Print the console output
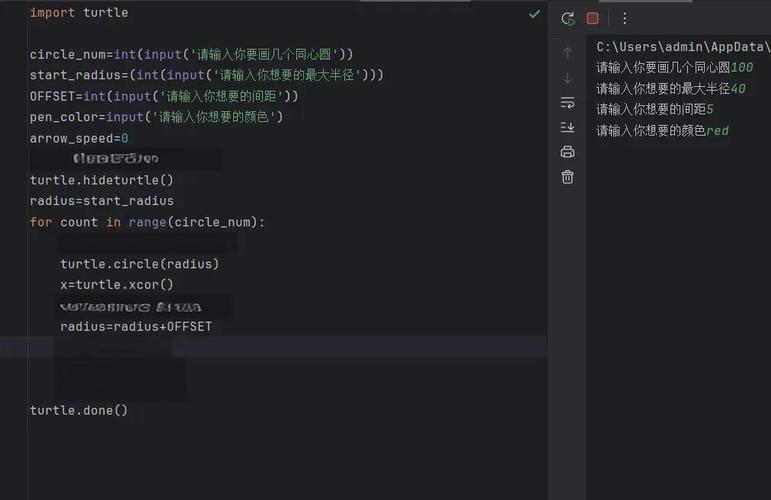 pyautogui.click(x=567, y=152)
